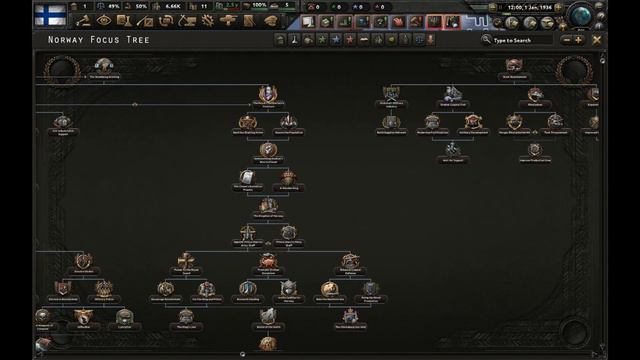The image size is (640, 360).
Task: Open the Logistics menu icon
Action: [x=249, y=20]
